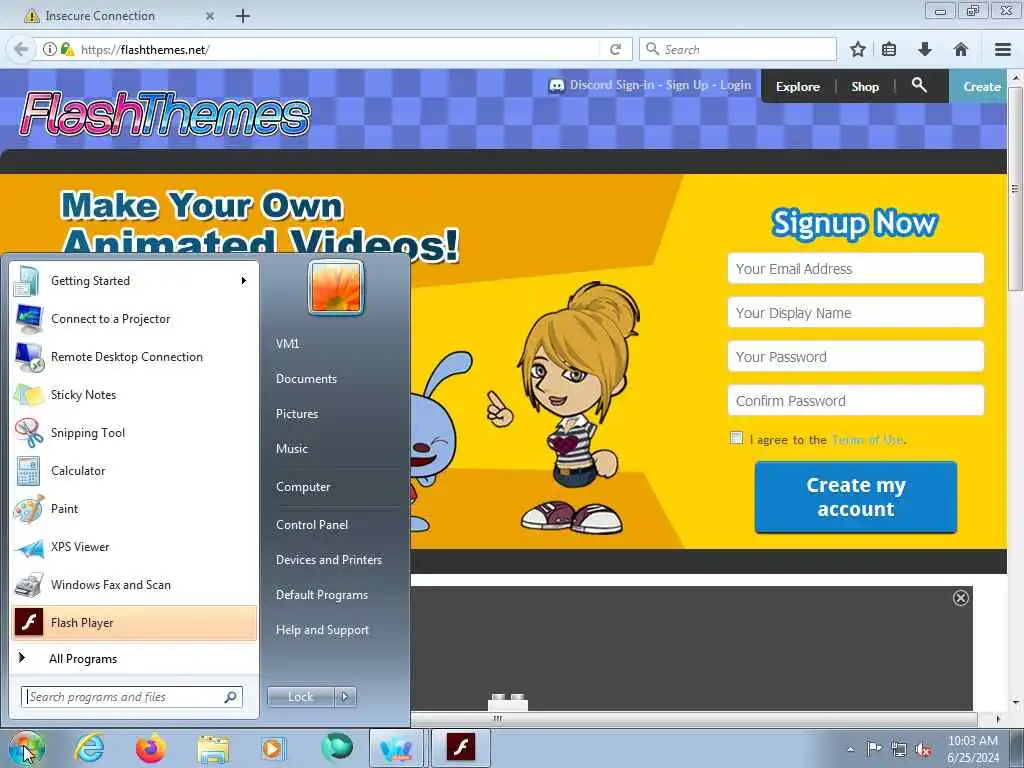
Task: Open Firefox from the taskbar
Action: click(150, 748)
